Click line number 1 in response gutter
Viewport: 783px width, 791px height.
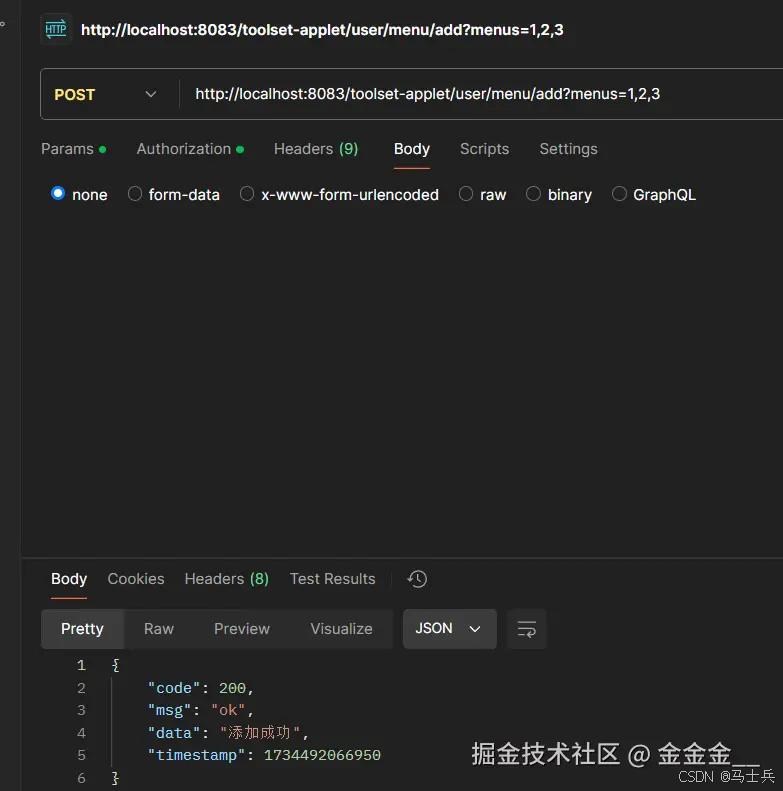tap(81, 665)
